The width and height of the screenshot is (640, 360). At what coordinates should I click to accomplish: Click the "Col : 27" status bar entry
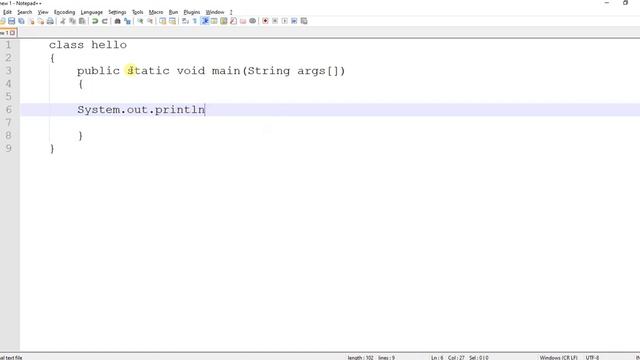point(456,358)
